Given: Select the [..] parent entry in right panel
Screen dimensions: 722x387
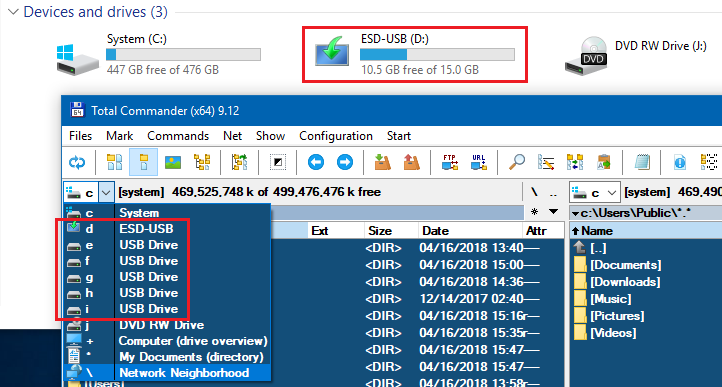Looking at the screenshot, I should coord(598,248).
